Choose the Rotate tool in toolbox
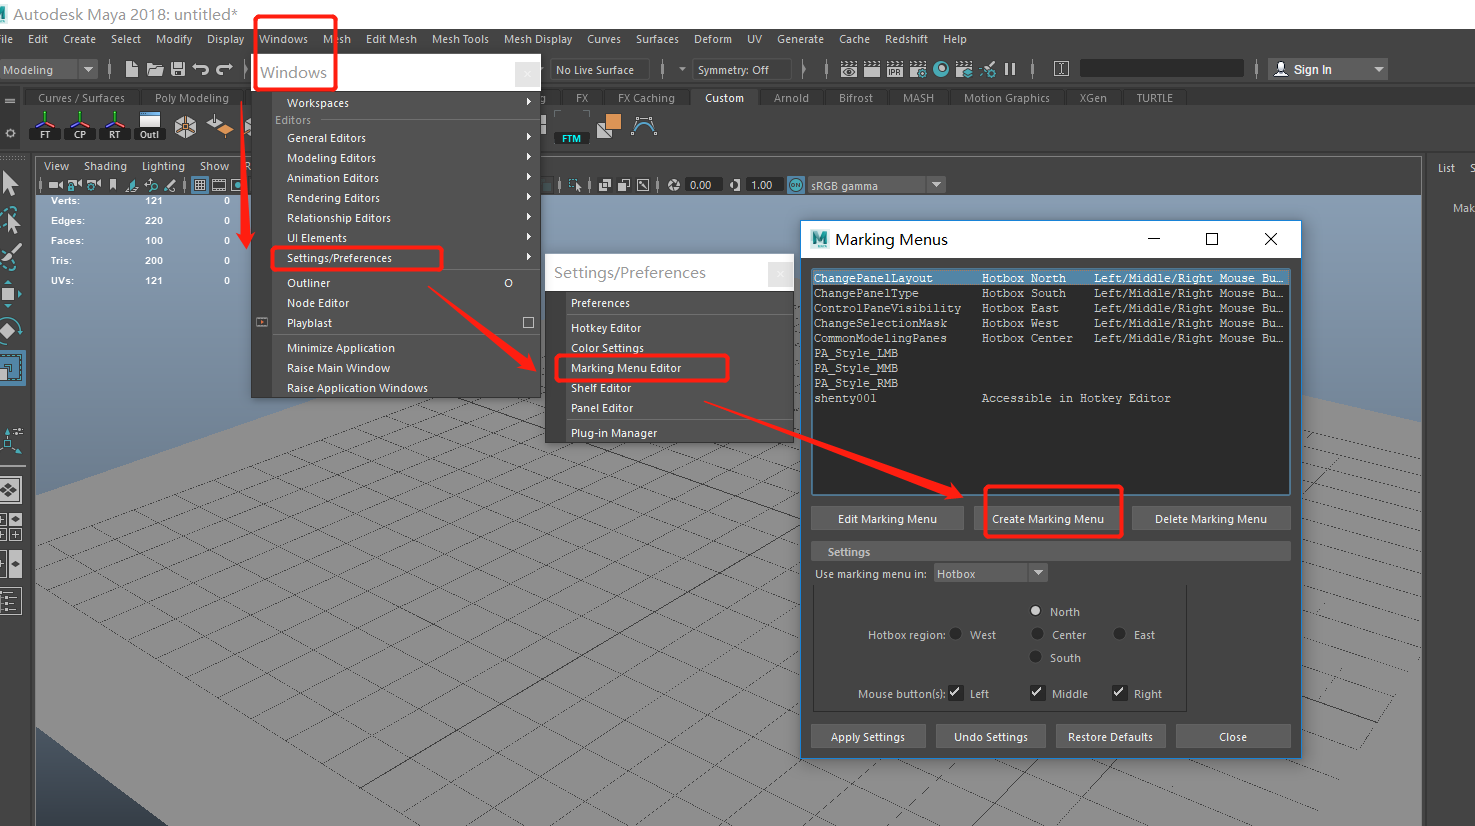The image size is (1475, 826). 10,330
